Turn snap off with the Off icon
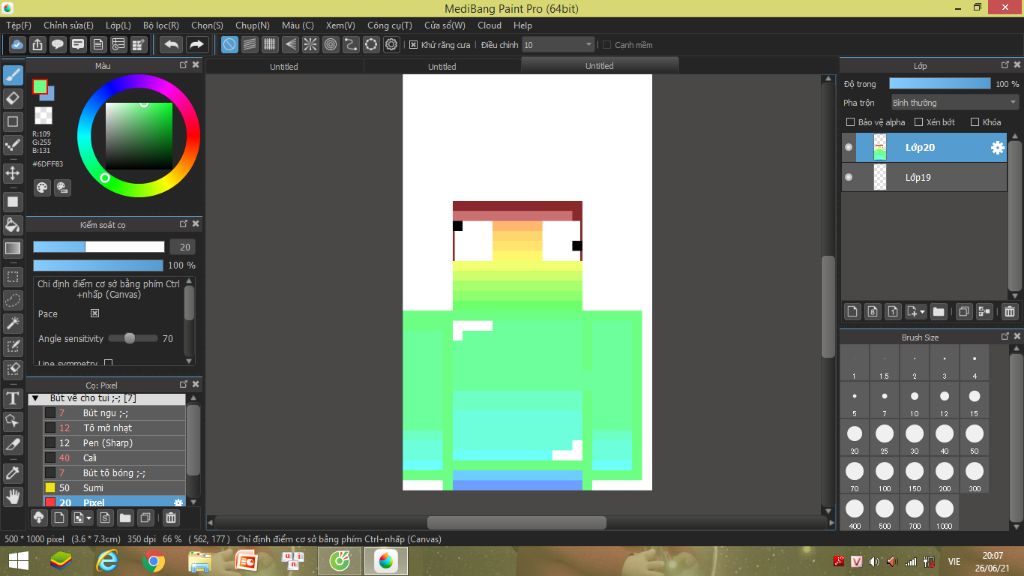The width and height of the screenshot is (1024, 576). [229, 44]
